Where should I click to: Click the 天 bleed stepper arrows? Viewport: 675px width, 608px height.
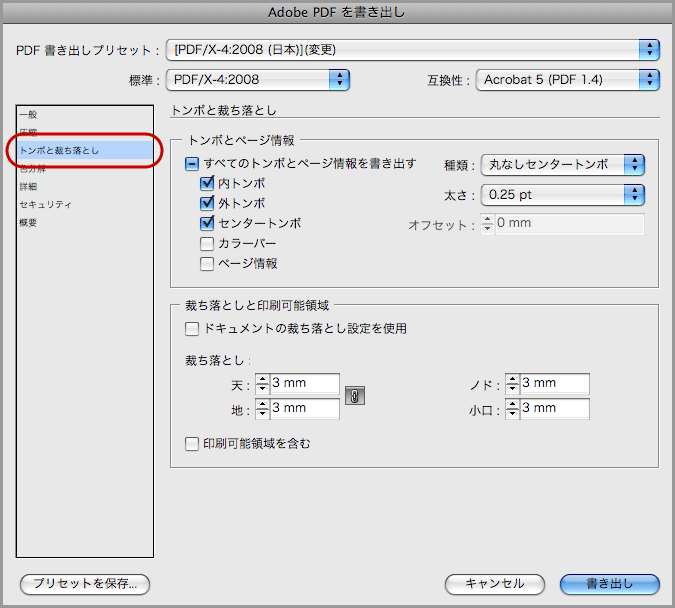coord(262,383)
